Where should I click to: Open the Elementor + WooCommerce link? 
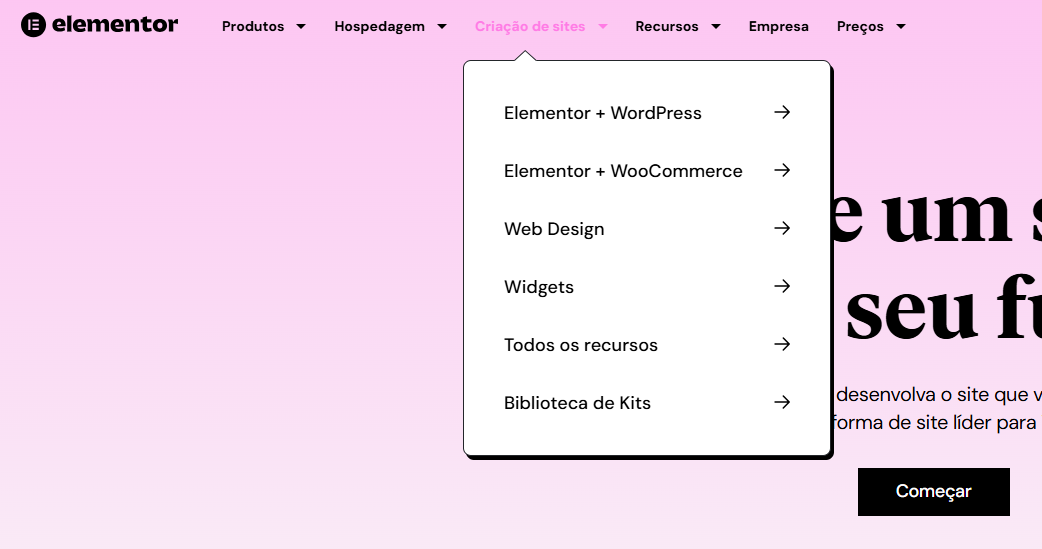pos(623,171)
